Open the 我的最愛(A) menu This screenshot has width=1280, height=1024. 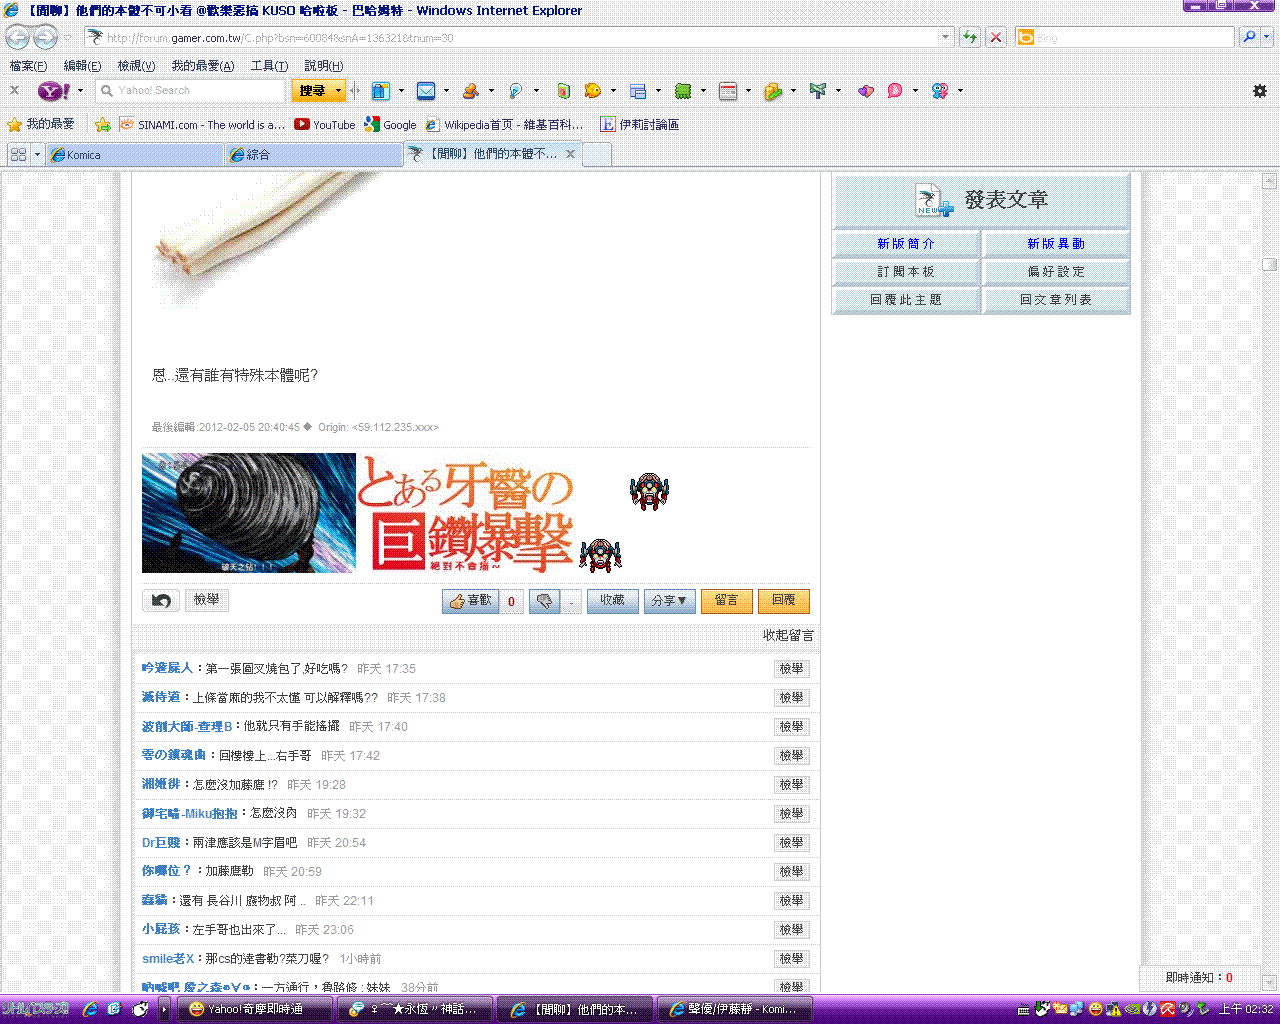pos(203,66)
